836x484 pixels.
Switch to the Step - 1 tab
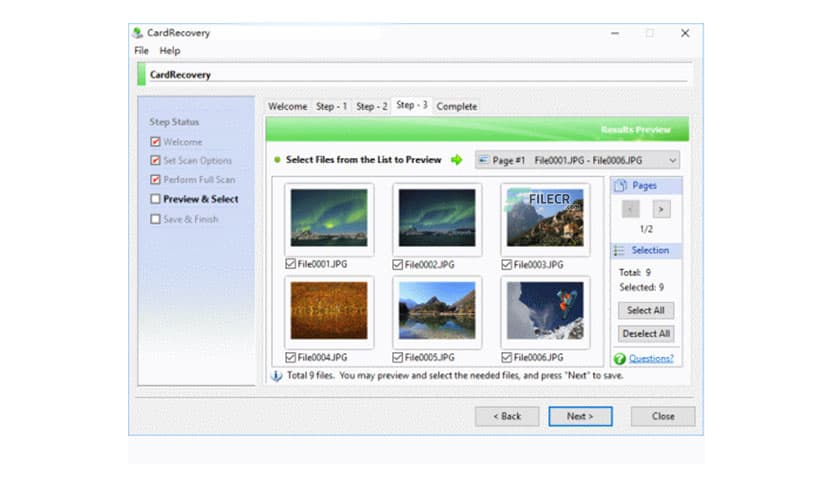[x=331, y=106]
